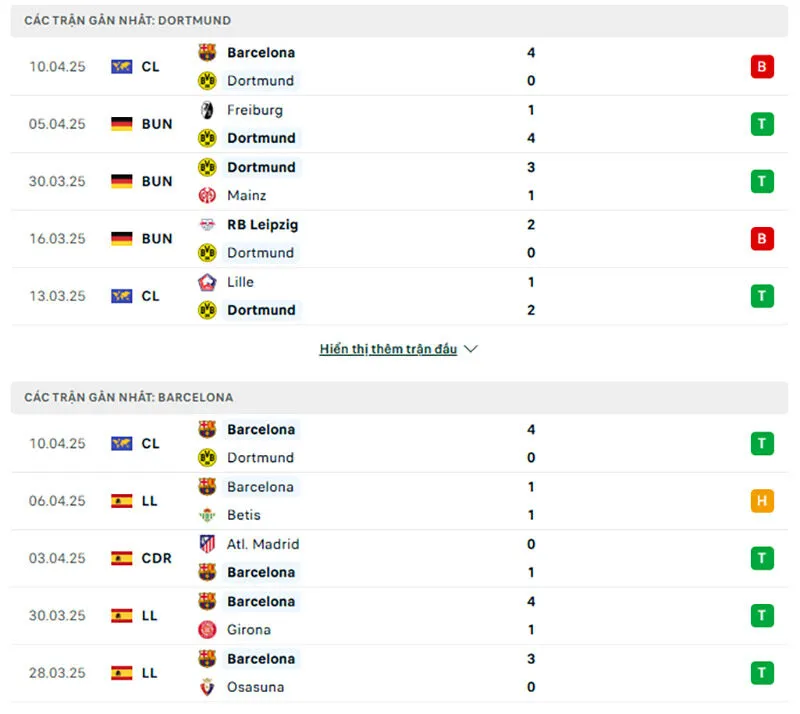Click green T badge for Freiburg match
This screenshot has height=714, width=800.
[x=762, y=124]
